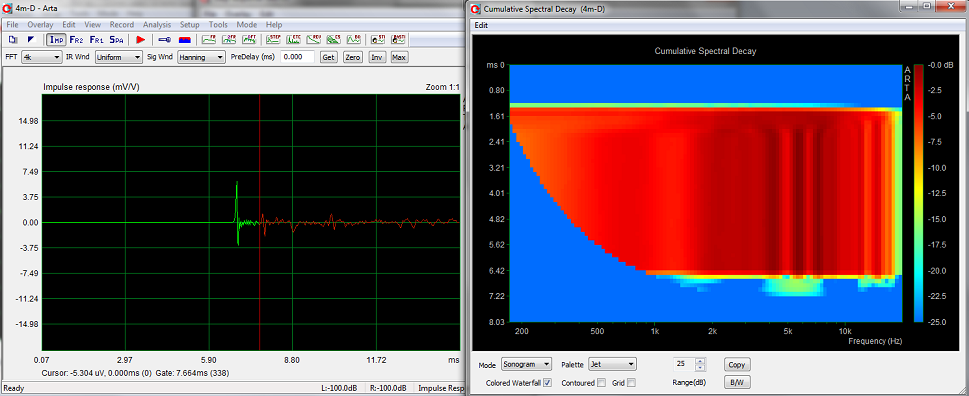Open the rightmost acoustic parameters icon
This screenshot has width=969, height=396.
point(399,40)
